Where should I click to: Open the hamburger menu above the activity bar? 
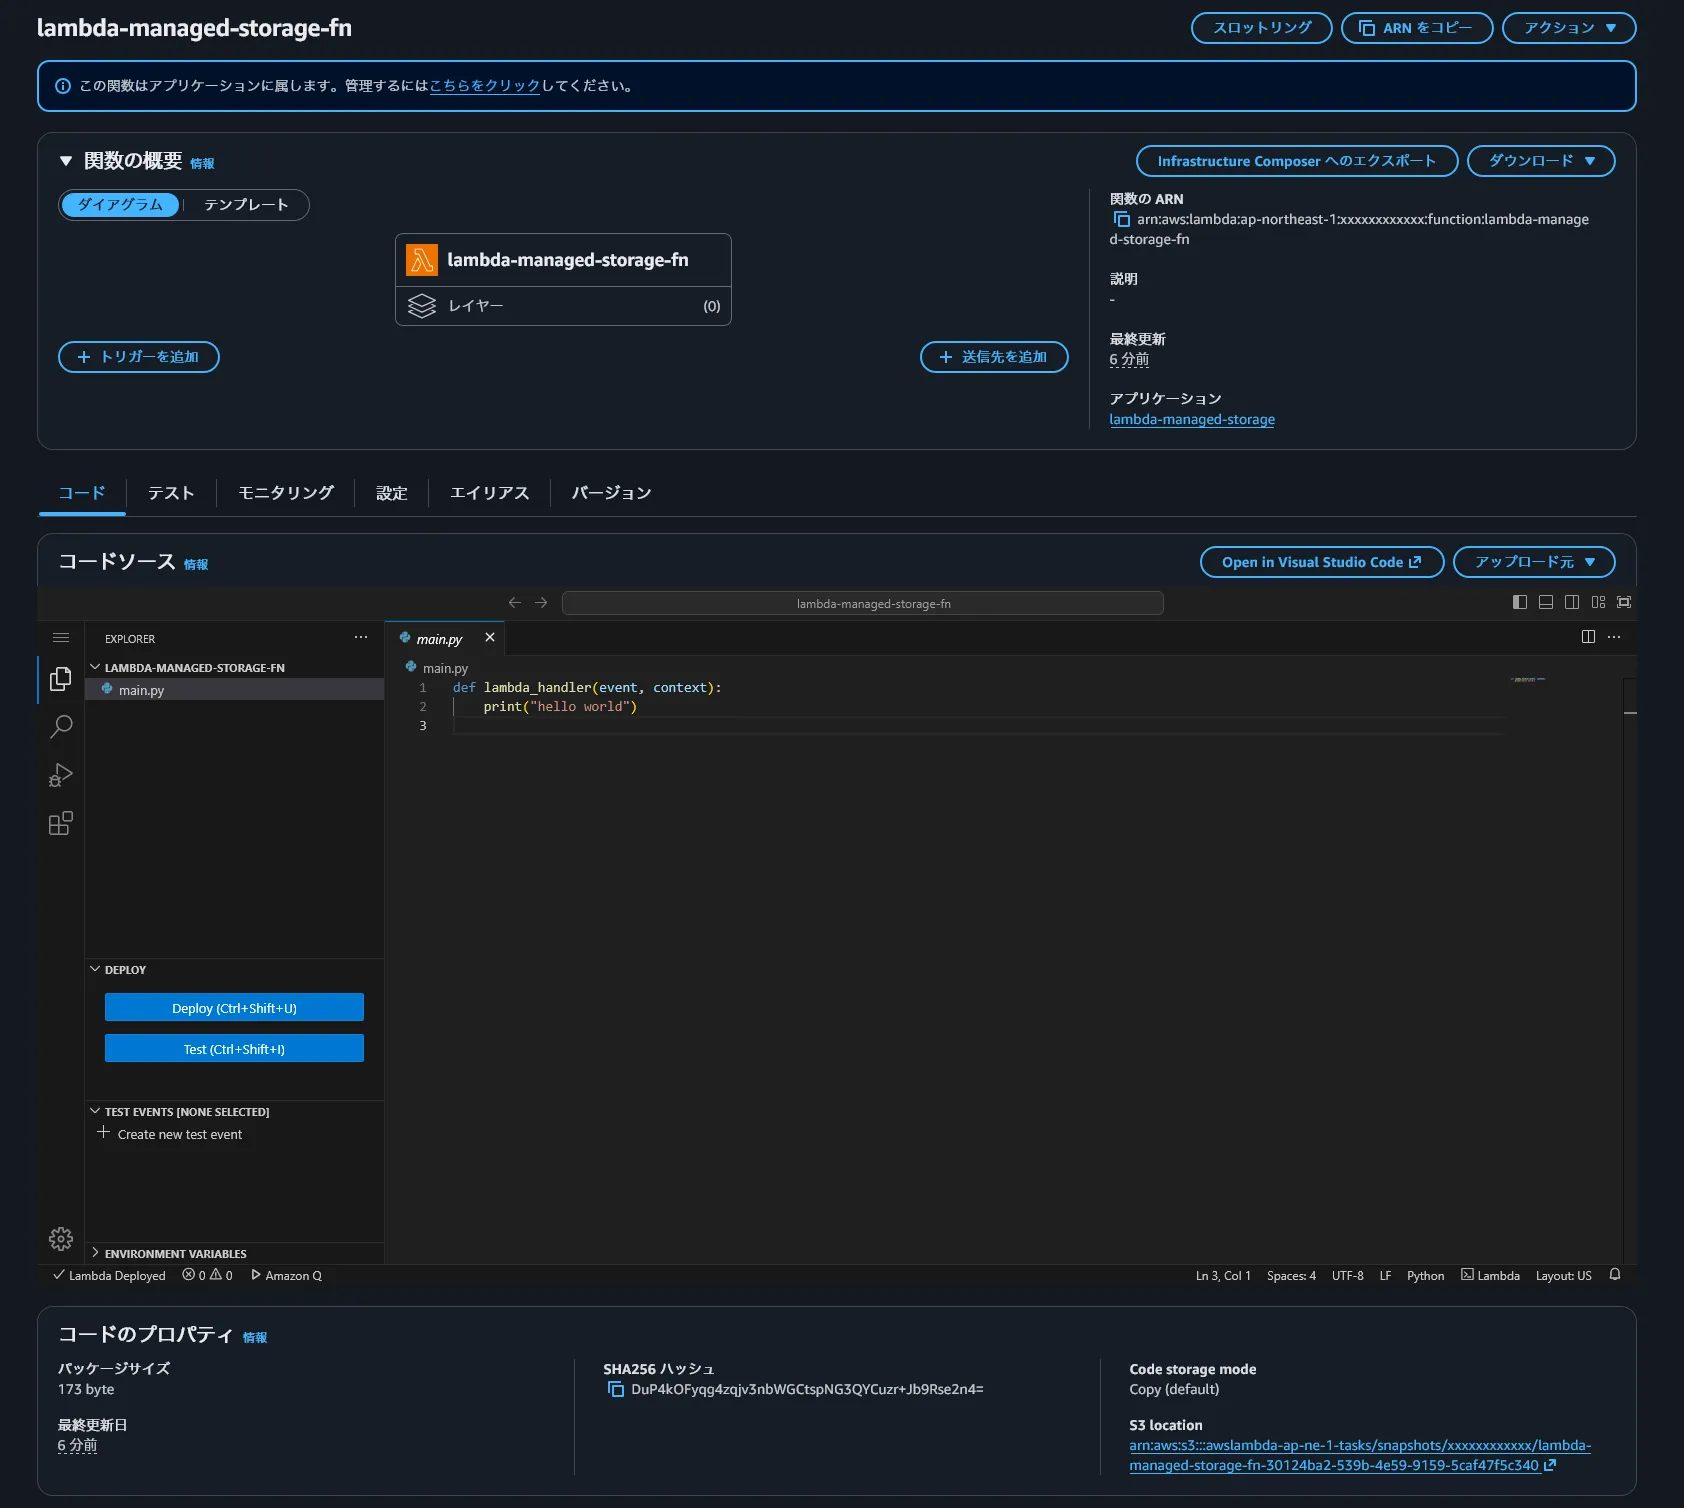point(61,638)
